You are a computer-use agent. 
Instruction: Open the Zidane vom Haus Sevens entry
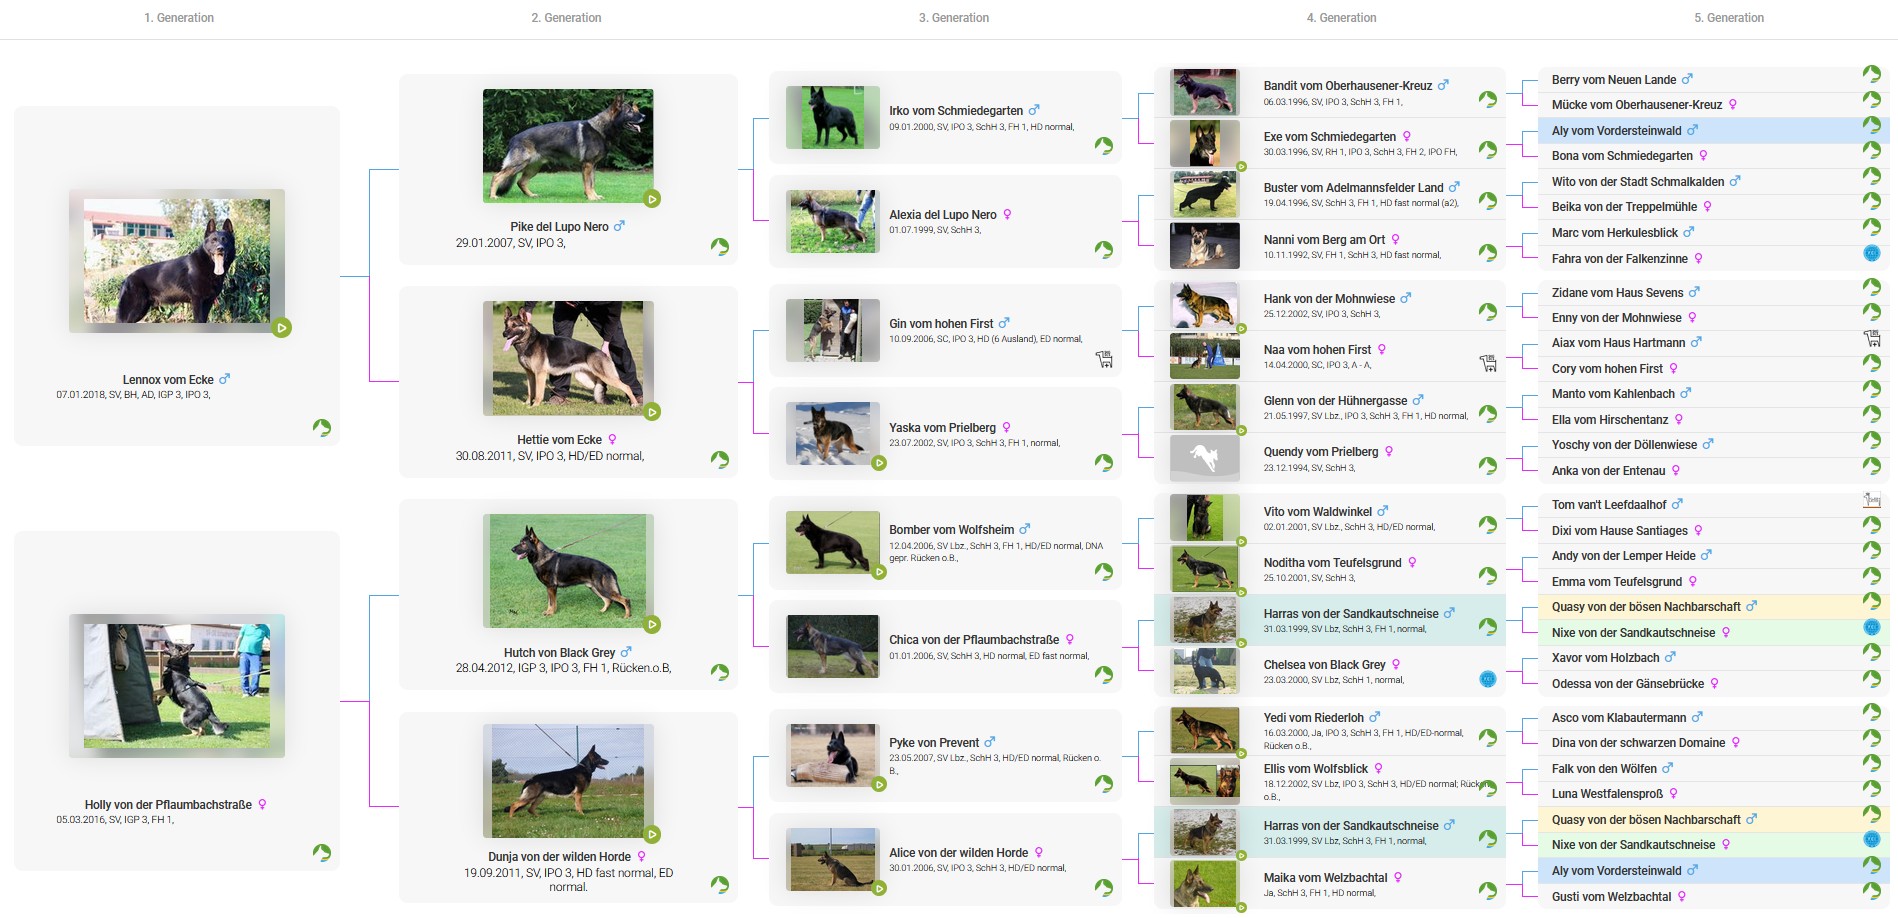coord(1617,293)
